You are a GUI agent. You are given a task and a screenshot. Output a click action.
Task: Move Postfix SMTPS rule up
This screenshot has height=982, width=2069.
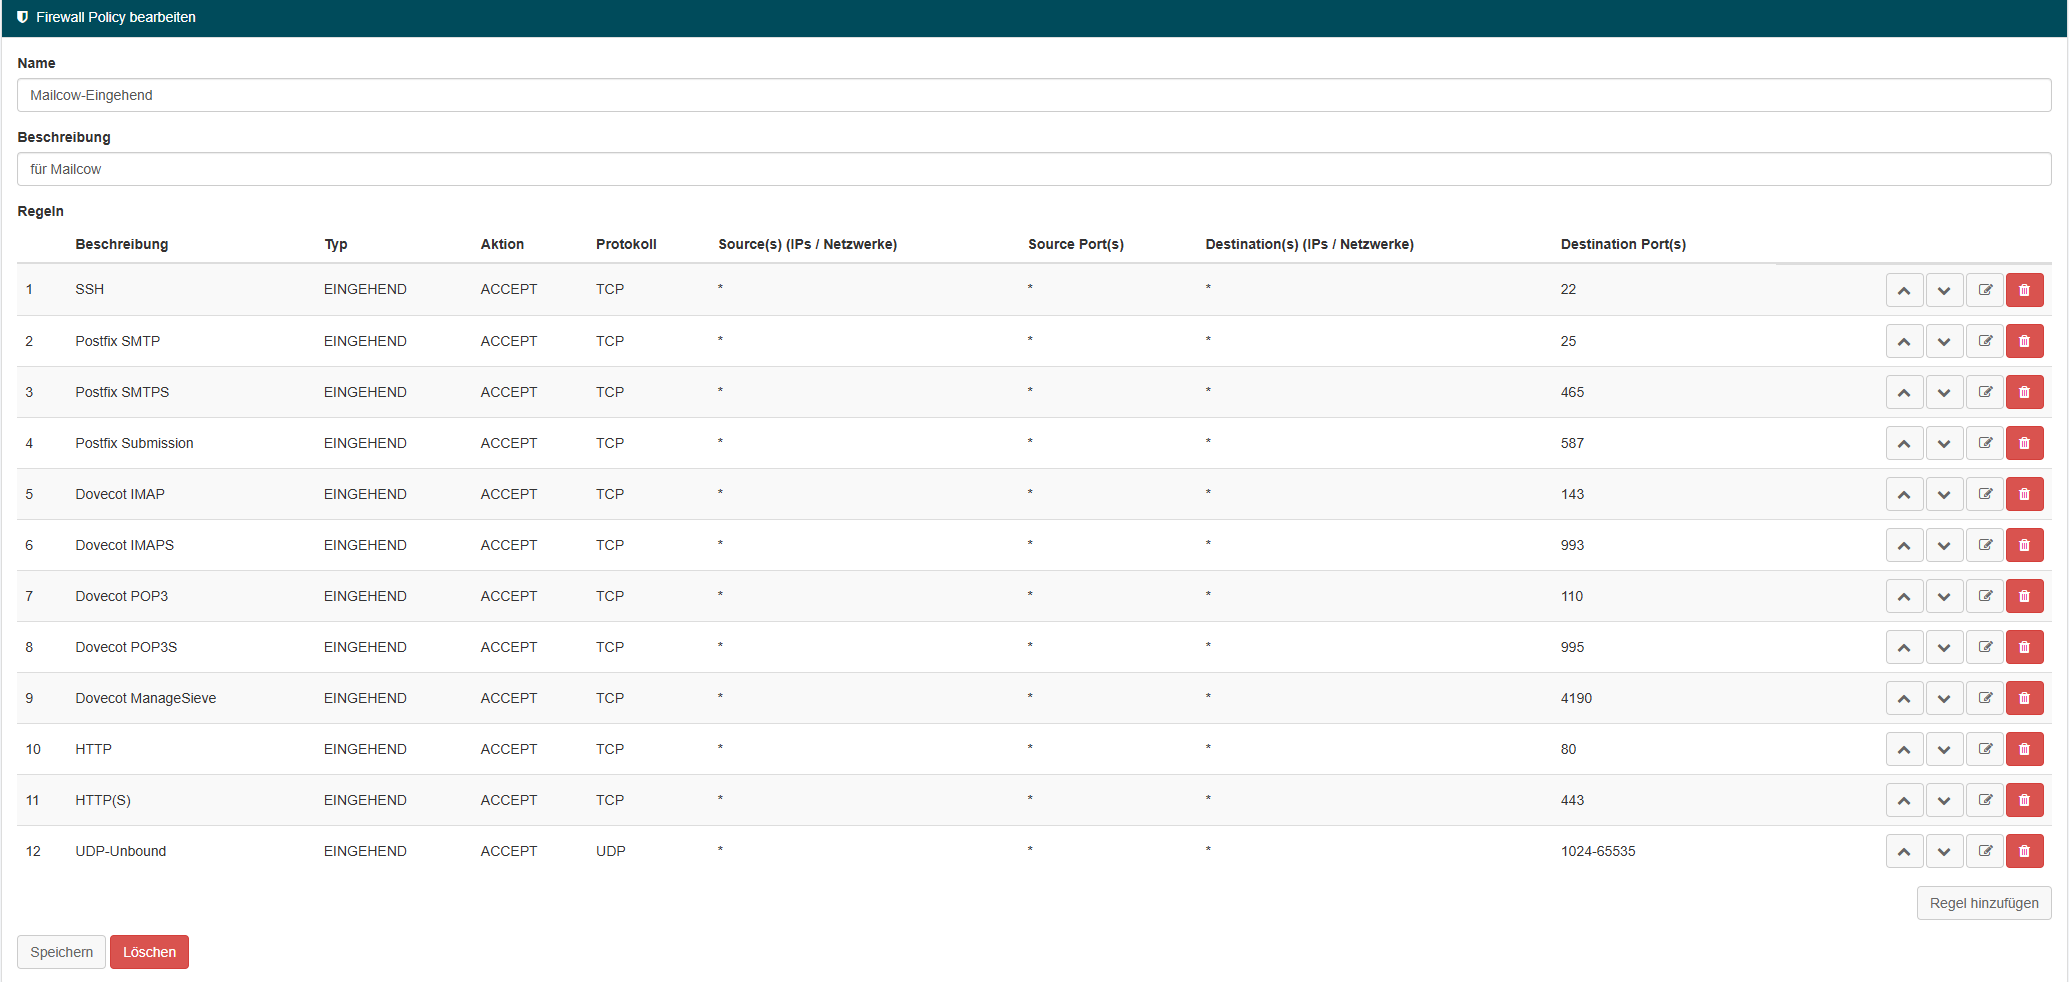click(x=1904, y=392)
